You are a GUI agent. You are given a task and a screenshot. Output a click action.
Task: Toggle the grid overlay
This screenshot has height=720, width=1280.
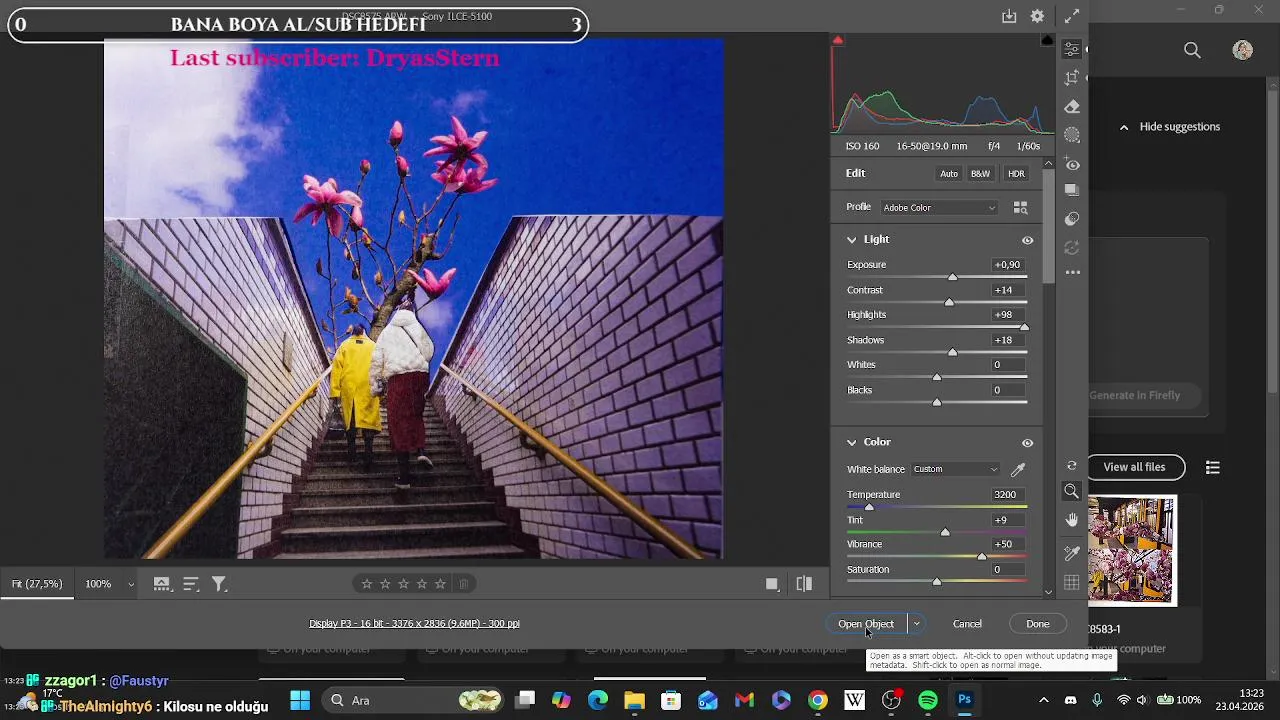[x=1072, y=583]
